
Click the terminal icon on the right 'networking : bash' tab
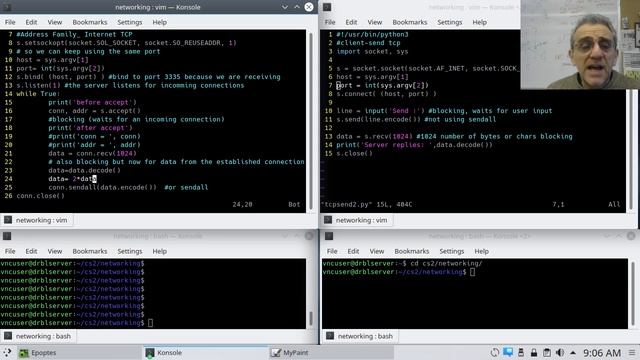[330, 336]
